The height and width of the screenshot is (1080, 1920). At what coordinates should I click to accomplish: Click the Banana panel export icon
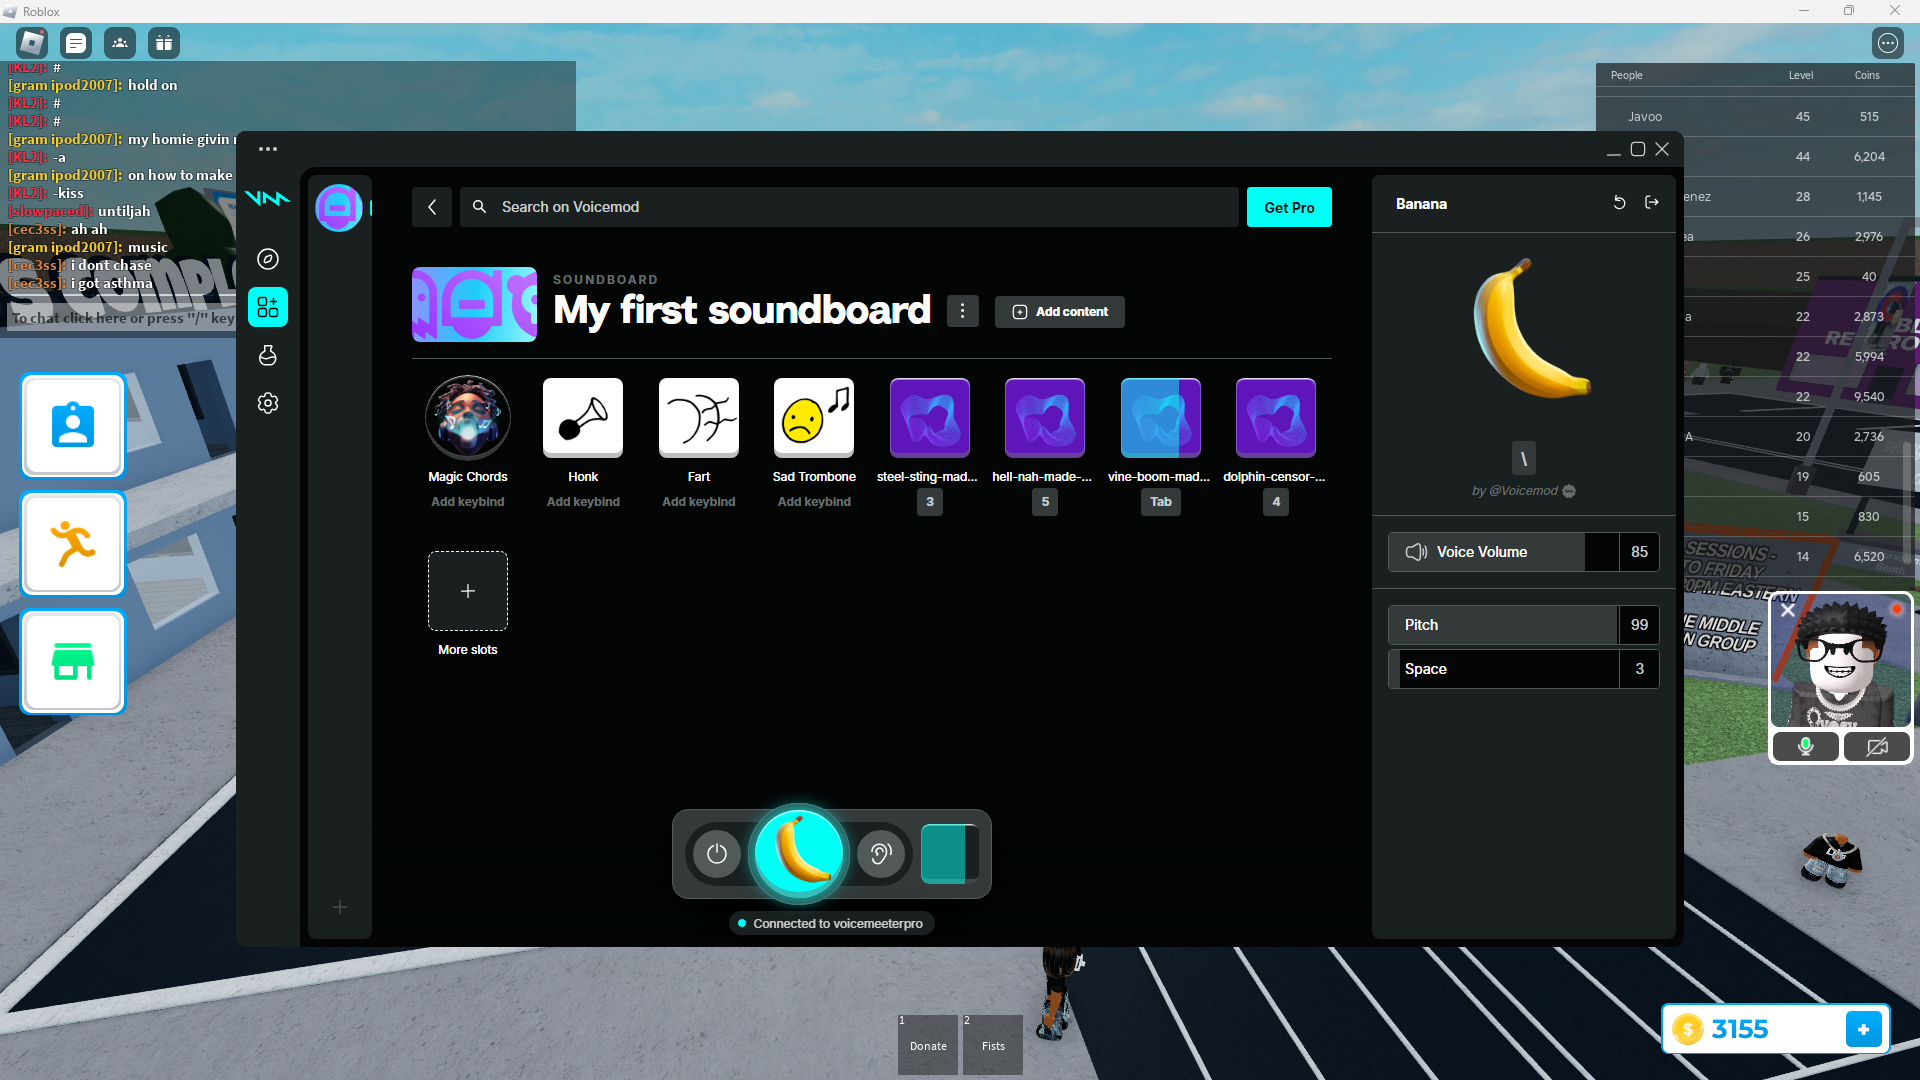pyautogui.click(x=1652, y=203)
